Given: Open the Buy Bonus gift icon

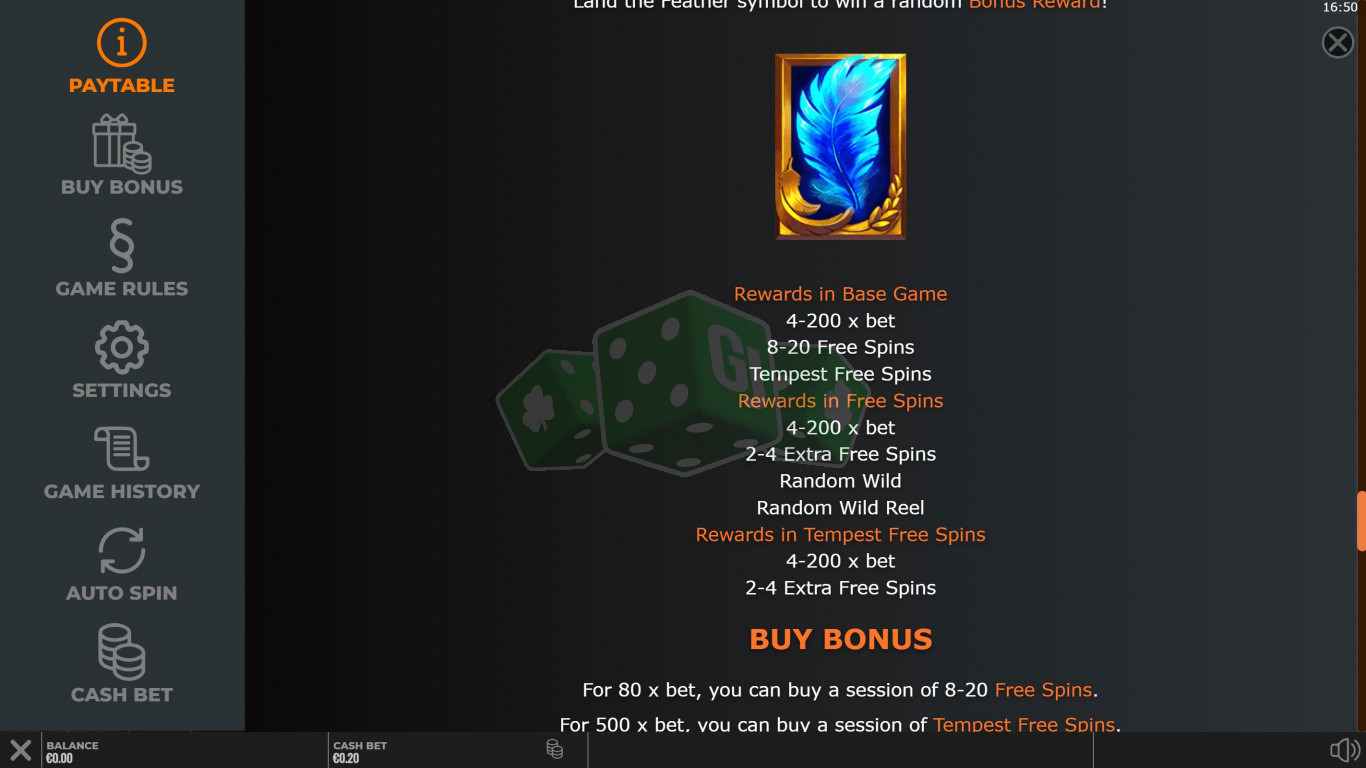Looking at the screenshot, I should click(122, 142).
